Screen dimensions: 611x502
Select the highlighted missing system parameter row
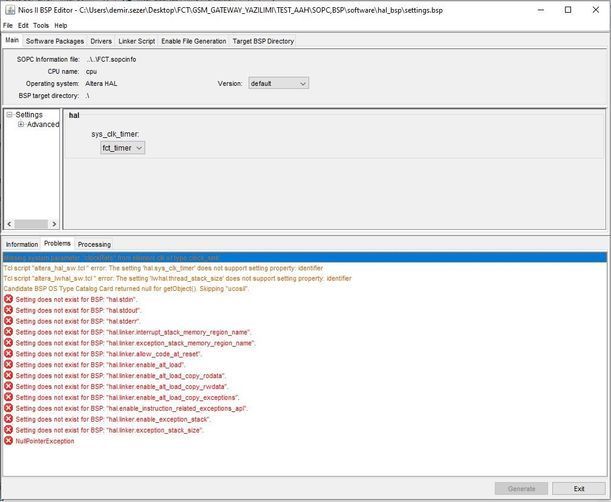[305, 258]
